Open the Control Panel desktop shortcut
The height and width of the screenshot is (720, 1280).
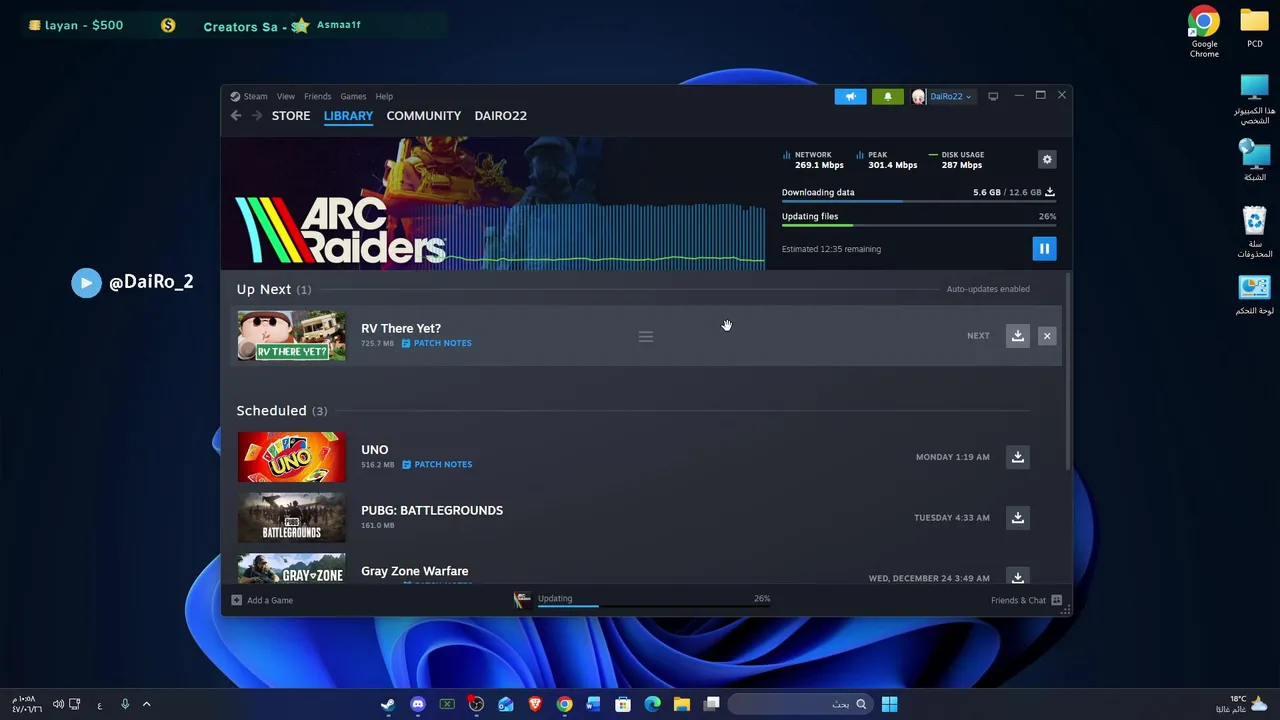pyautogui.click(x=1254, y=295)
